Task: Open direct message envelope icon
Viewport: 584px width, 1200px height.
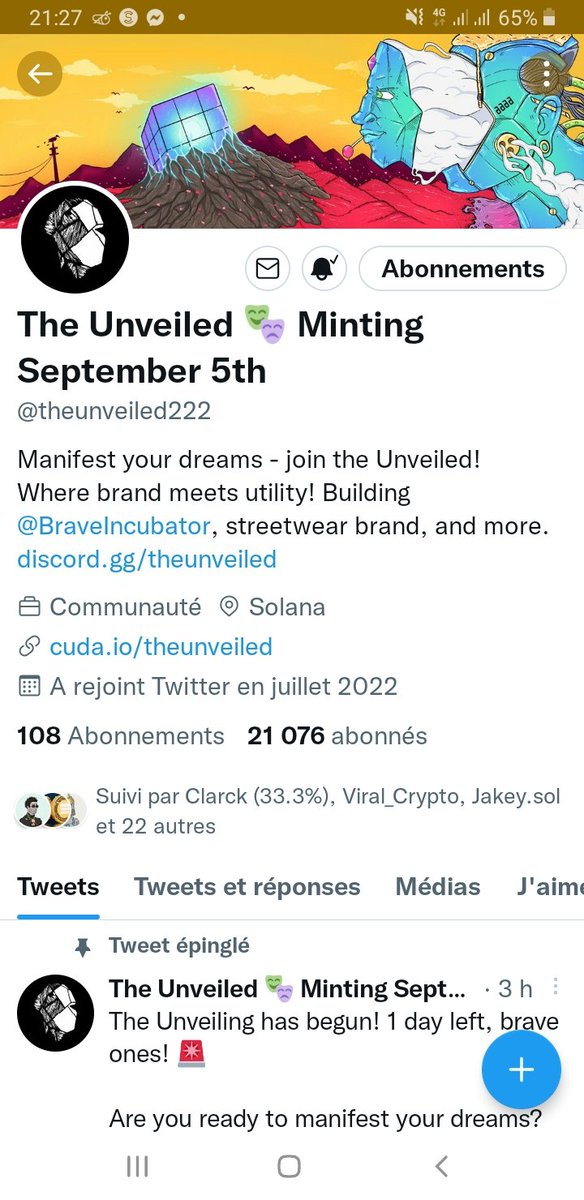Action: pyautogui.click(x=267, y=268)
